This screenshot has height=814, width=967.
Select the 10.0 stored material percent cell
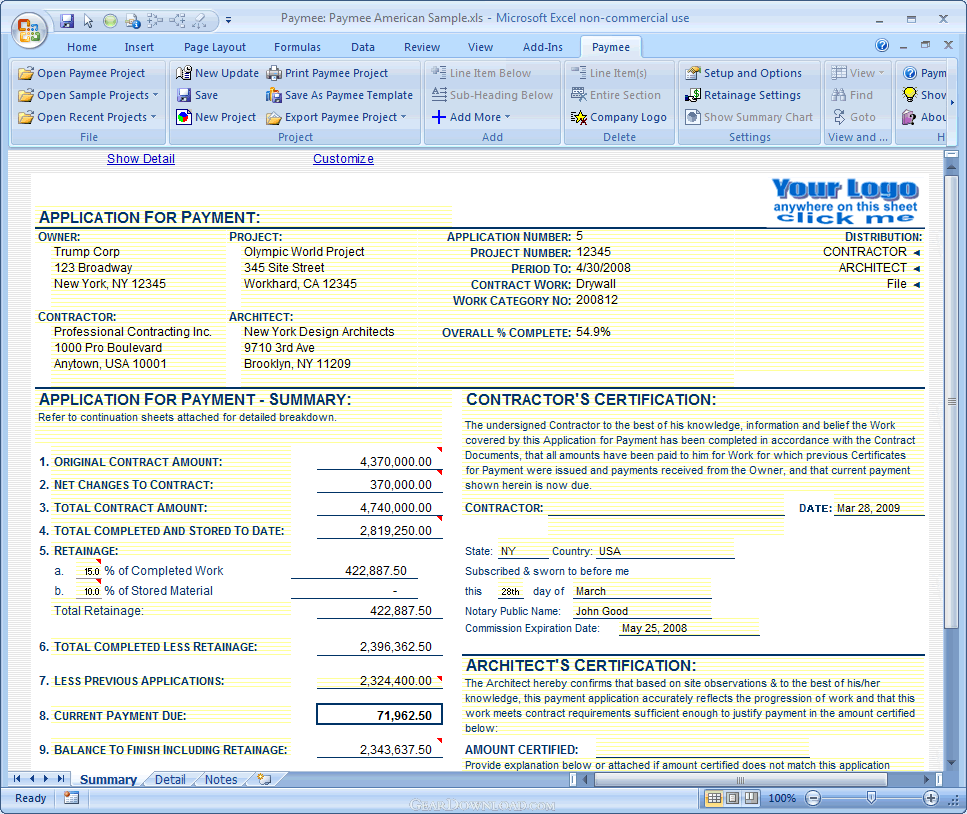89,591
